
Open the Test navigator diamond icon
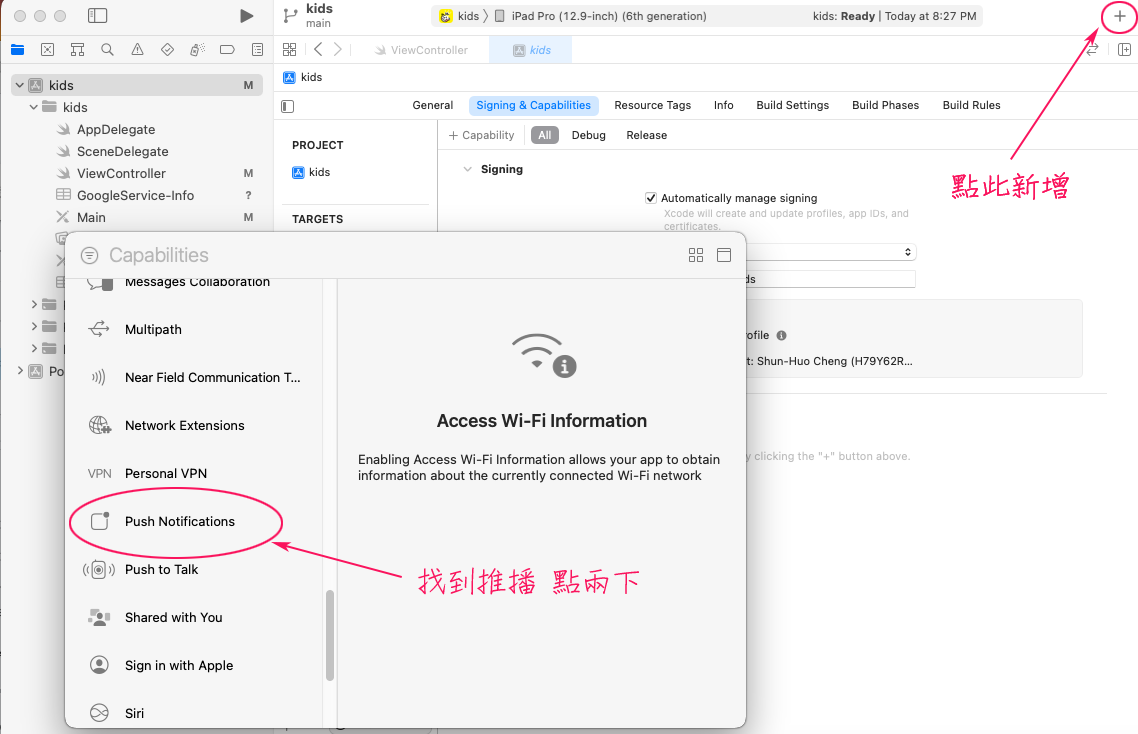pos(167,49)
